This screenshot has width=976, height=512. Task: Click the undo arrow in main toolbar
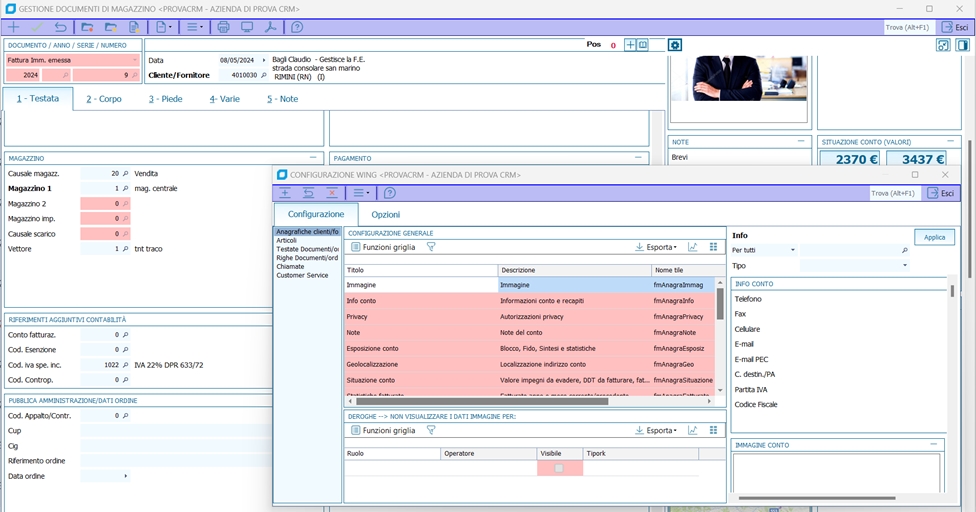click(x=60, y=27)
